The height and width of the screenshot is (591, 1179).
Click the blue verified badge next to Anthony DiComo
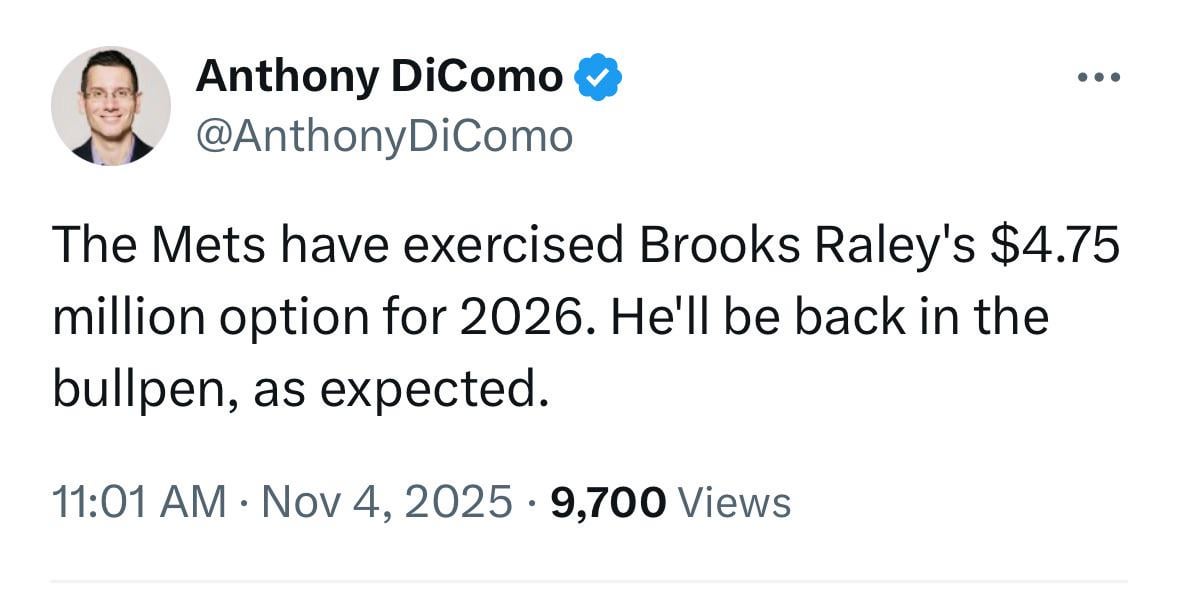coord(597,74)
